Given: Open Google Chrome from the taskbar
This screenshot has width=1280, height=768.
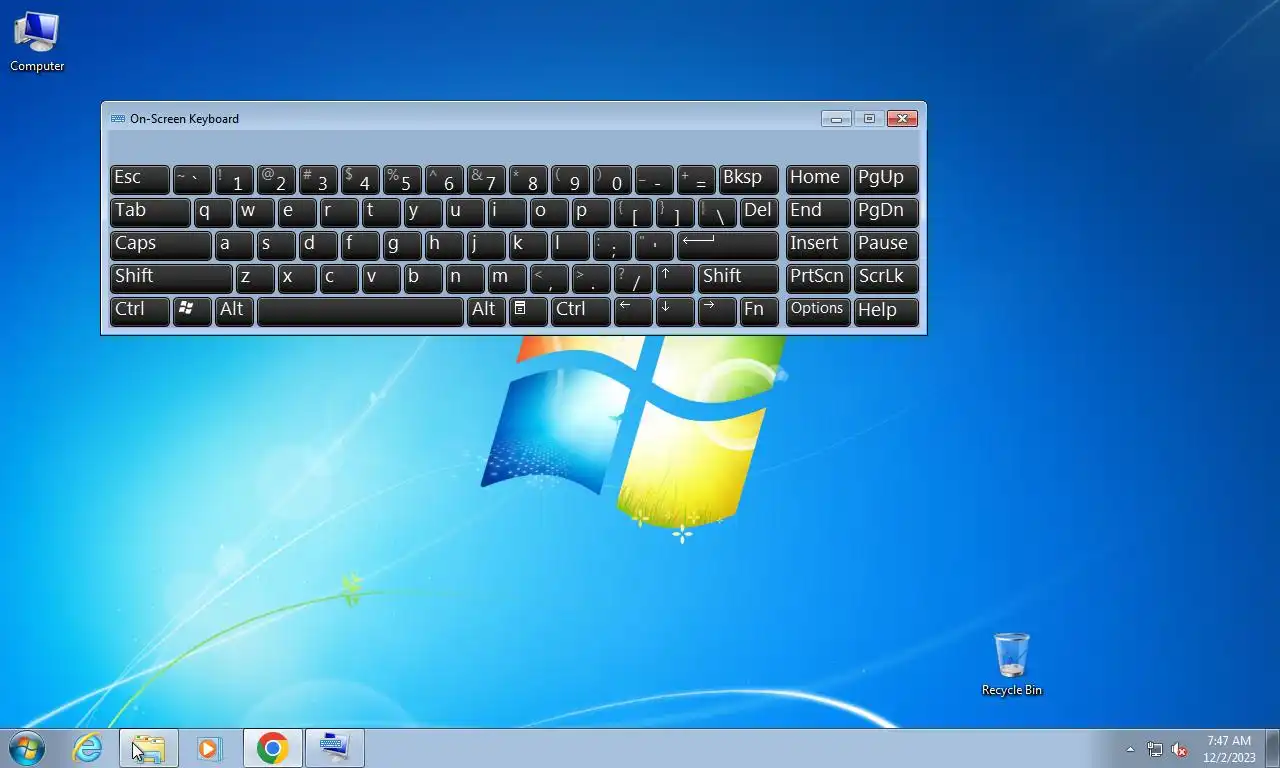Looking at the screenshot, I should [x=272, y=748].
